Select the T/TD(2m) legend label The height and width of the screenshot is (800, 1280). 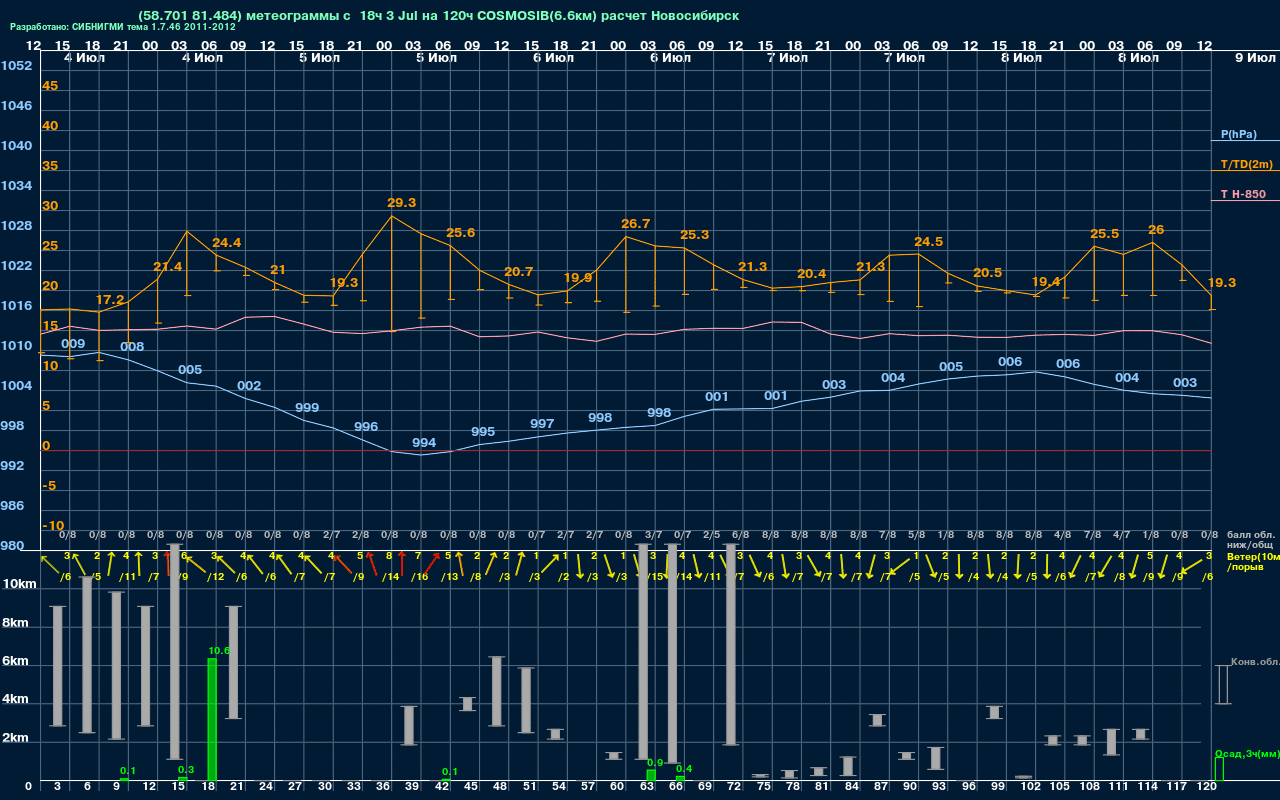pyautogui.click(x=1247, y=164)
